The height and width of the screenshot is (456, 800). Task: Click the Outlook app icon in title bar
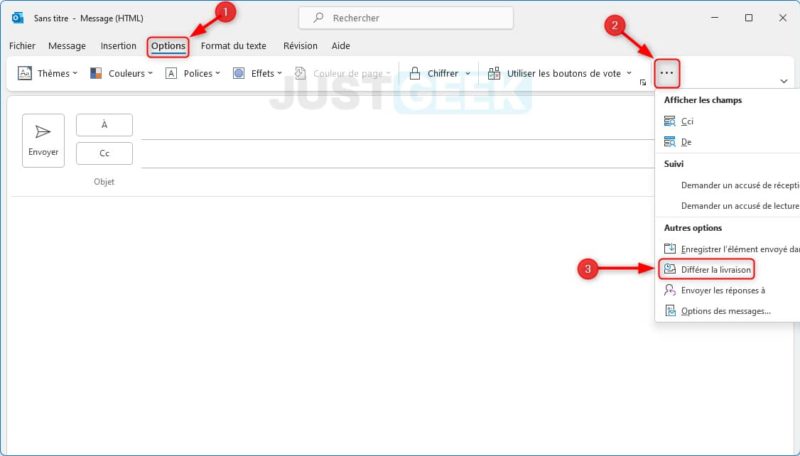17,18
